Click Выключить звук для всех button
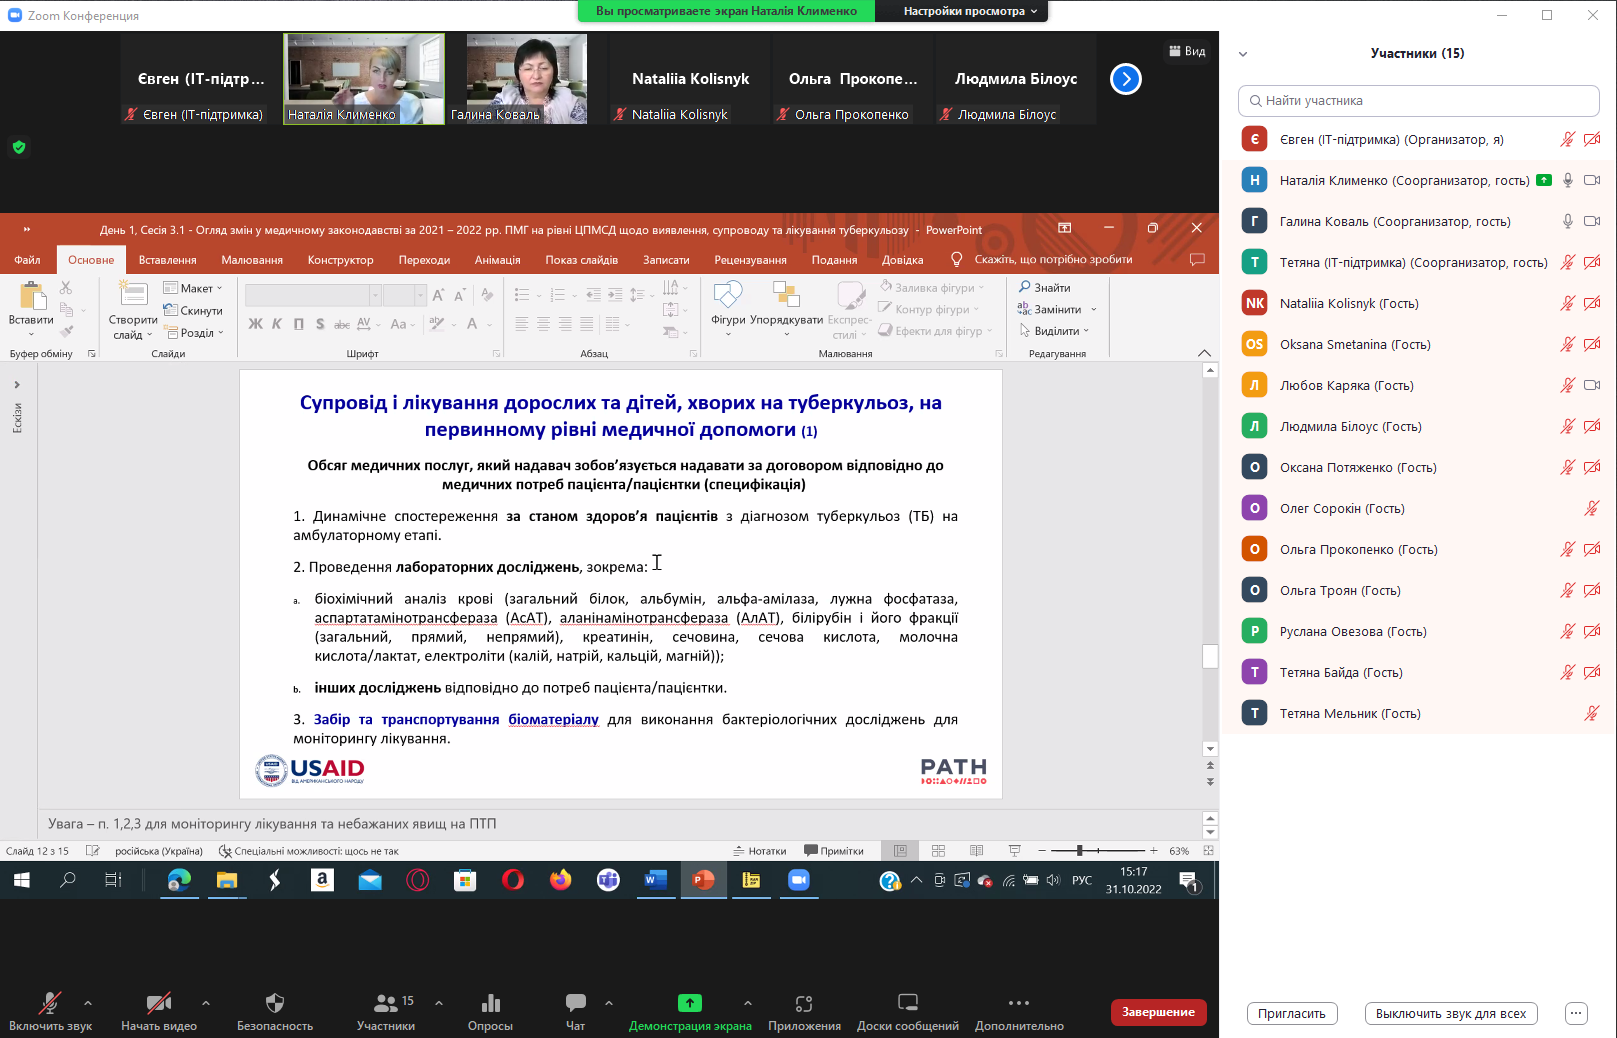The width and height of the screenshot is (1617, 1038). pos(1450,1014)
